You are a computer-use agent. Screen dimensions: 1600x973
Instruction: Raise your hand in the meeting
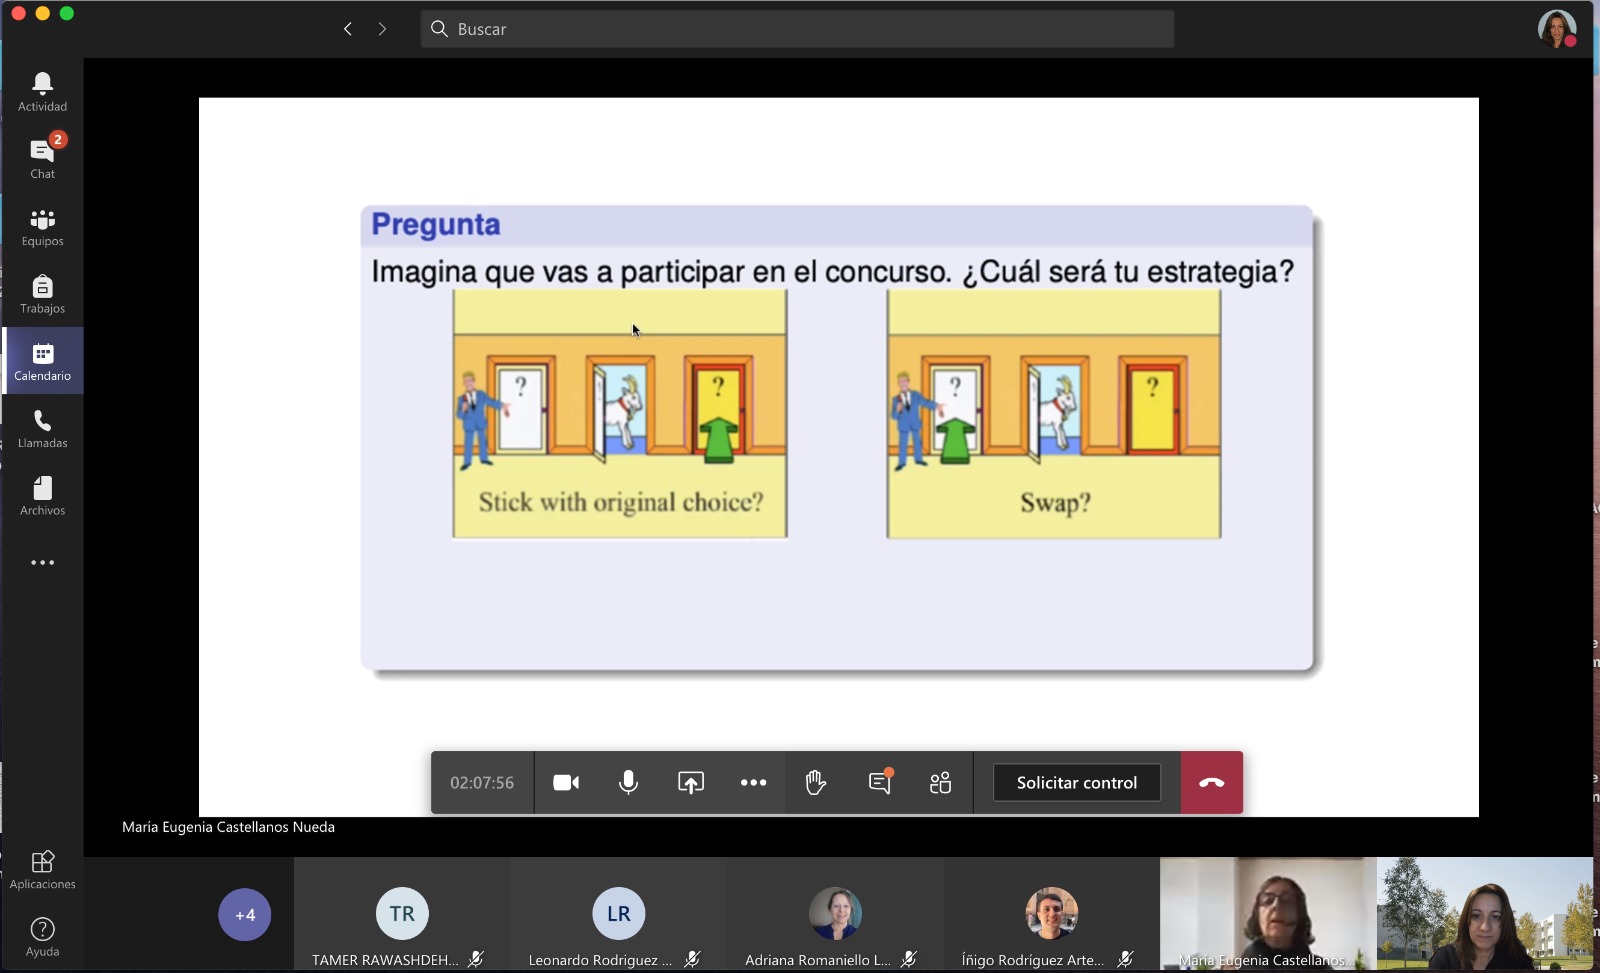point(816,783)
